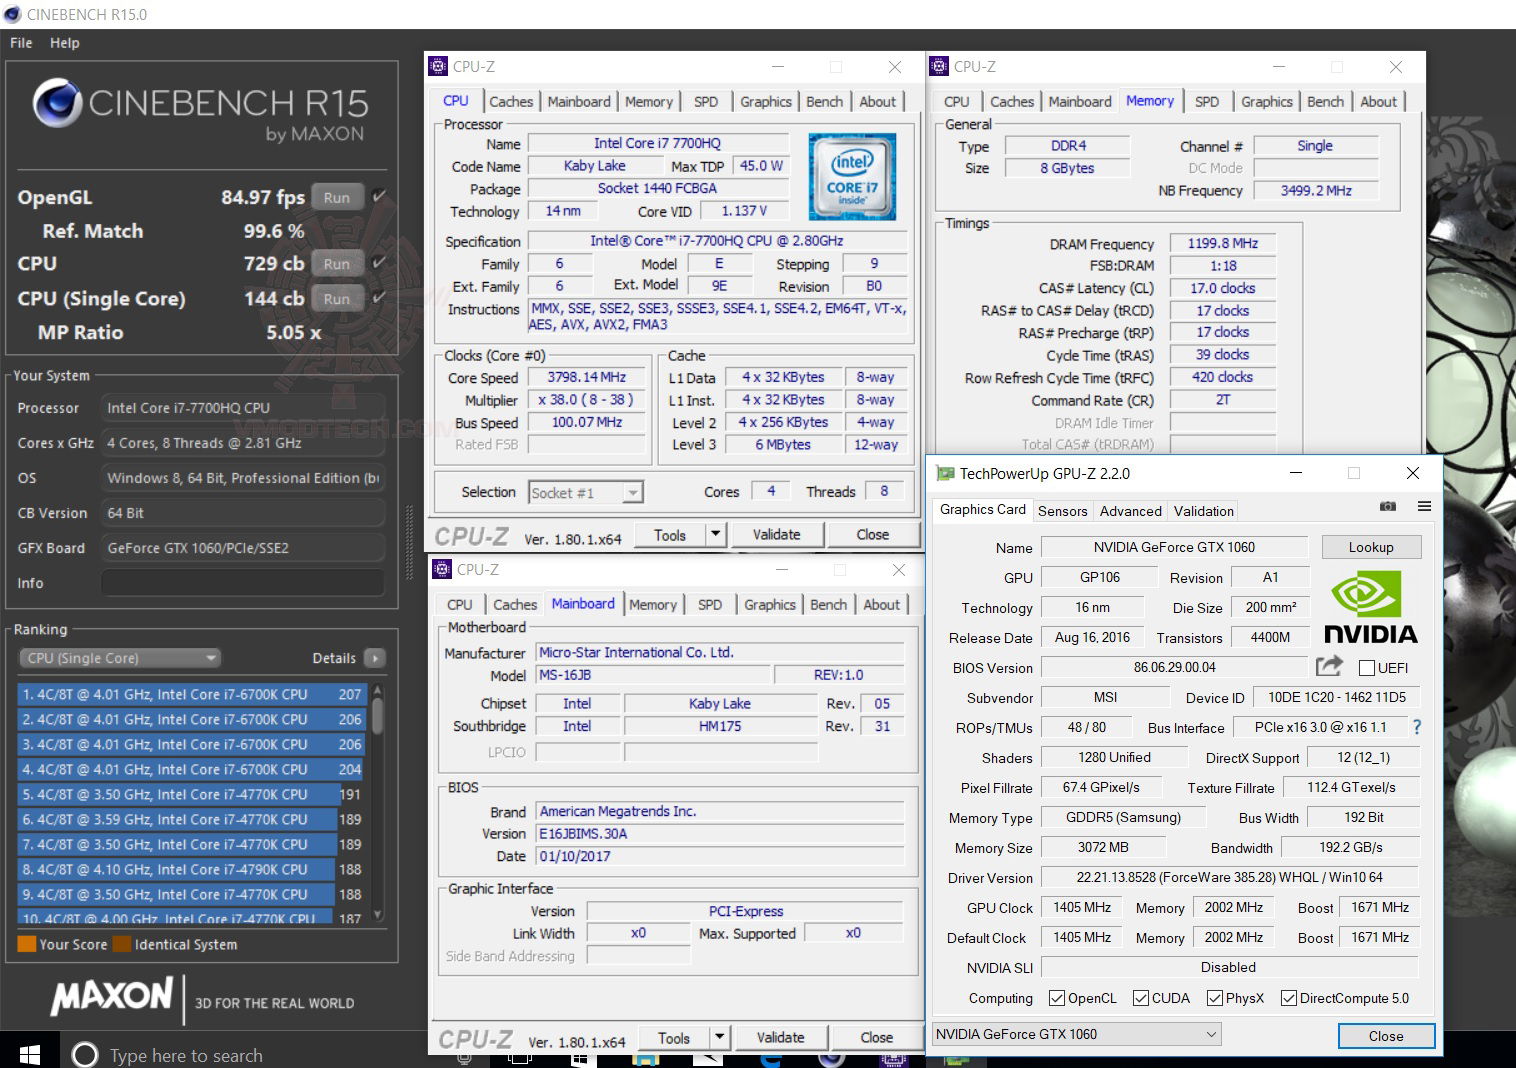Click the Intel Core i7 logo in CPU-Z
Image resolution: width=1516 pixels, height=1068 pixels.
[x=852, y=177]
